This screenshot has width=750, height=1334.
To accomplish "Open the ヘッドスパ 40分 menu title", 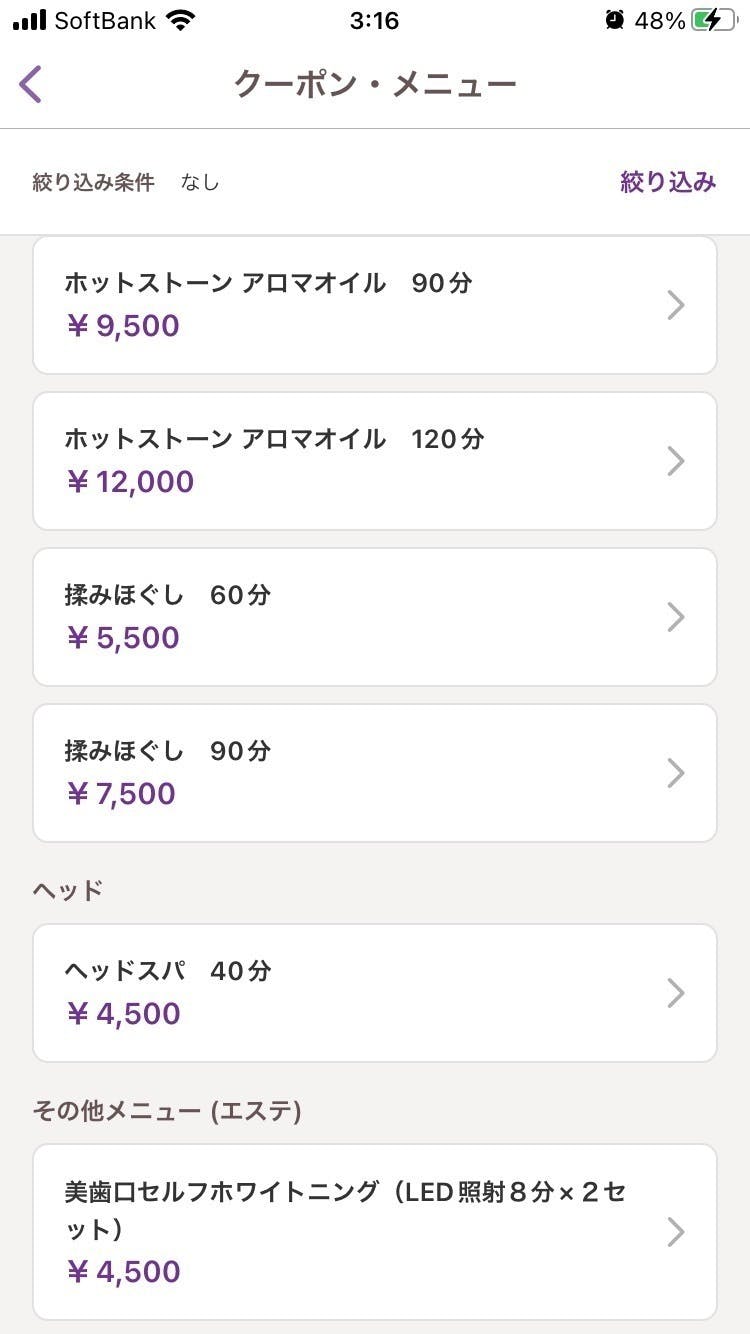I will 167,971.
